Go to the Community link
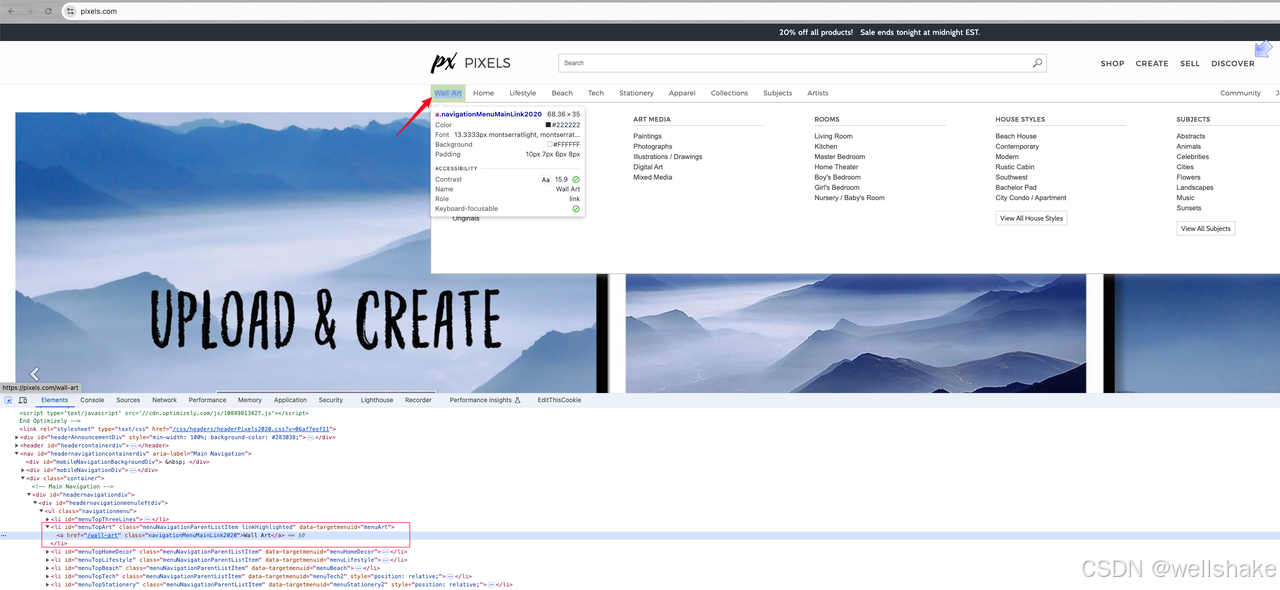Screen dimensions: 1280x590 (1240, 93)
